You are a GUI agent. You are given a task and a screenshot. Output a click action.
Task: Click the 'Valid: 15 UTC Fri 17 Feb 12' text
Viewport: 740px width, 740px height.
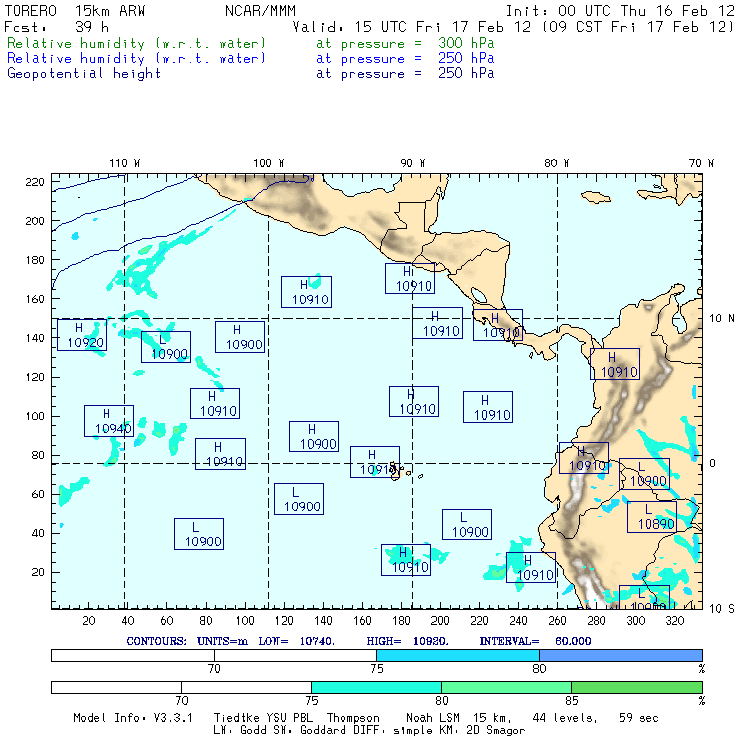[412, 27]
